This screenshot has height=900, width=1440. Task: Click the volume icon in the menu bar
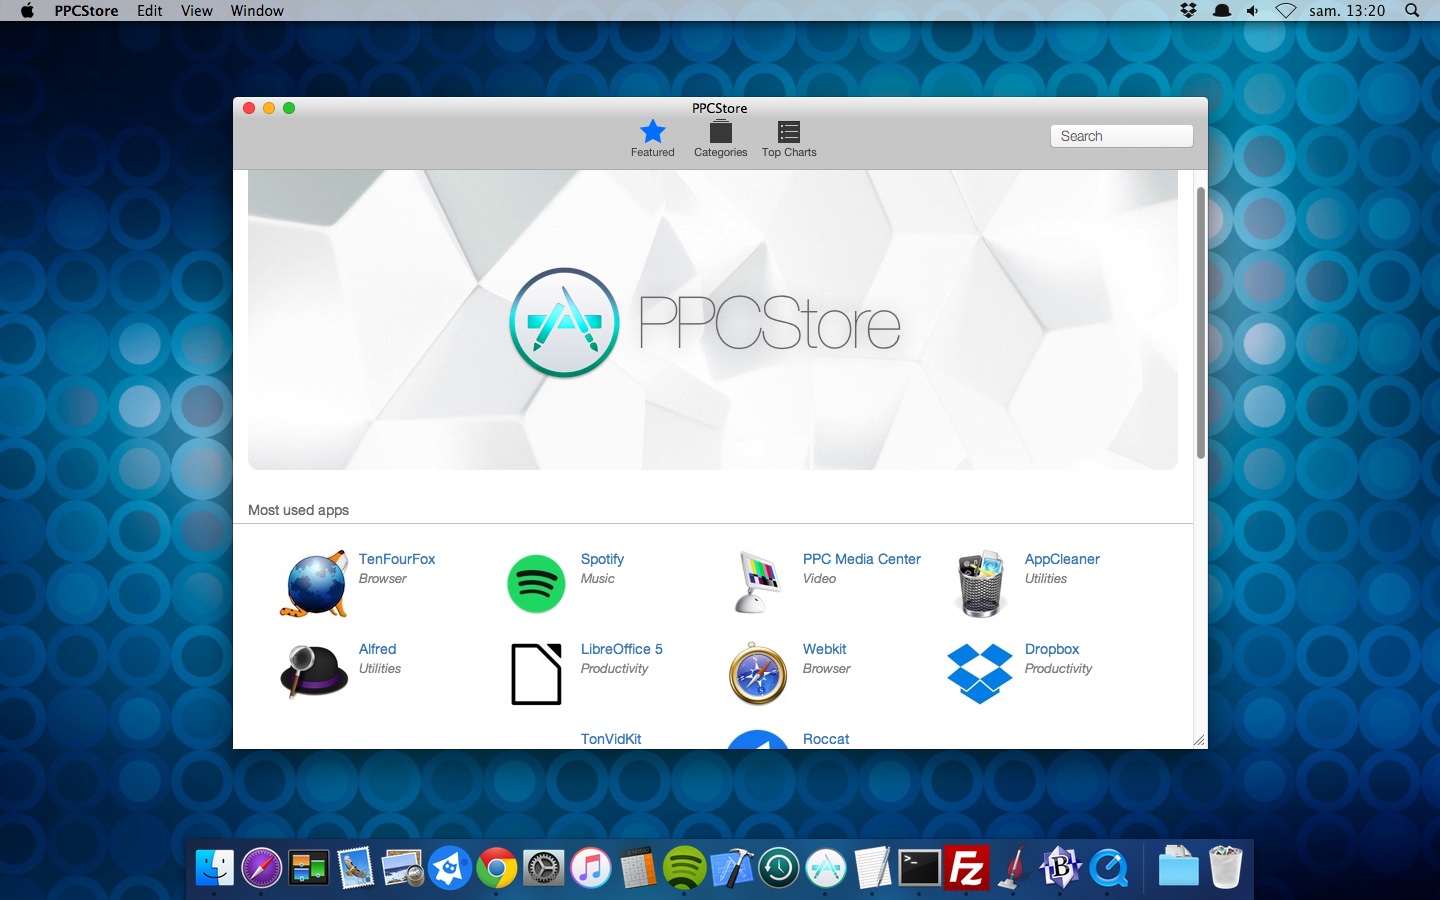pyautogui.click(x=1252, y=11)
